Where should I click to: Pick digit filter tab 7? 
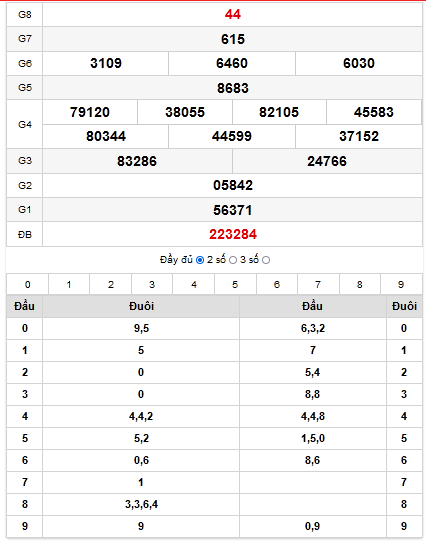tap(318, 284)
